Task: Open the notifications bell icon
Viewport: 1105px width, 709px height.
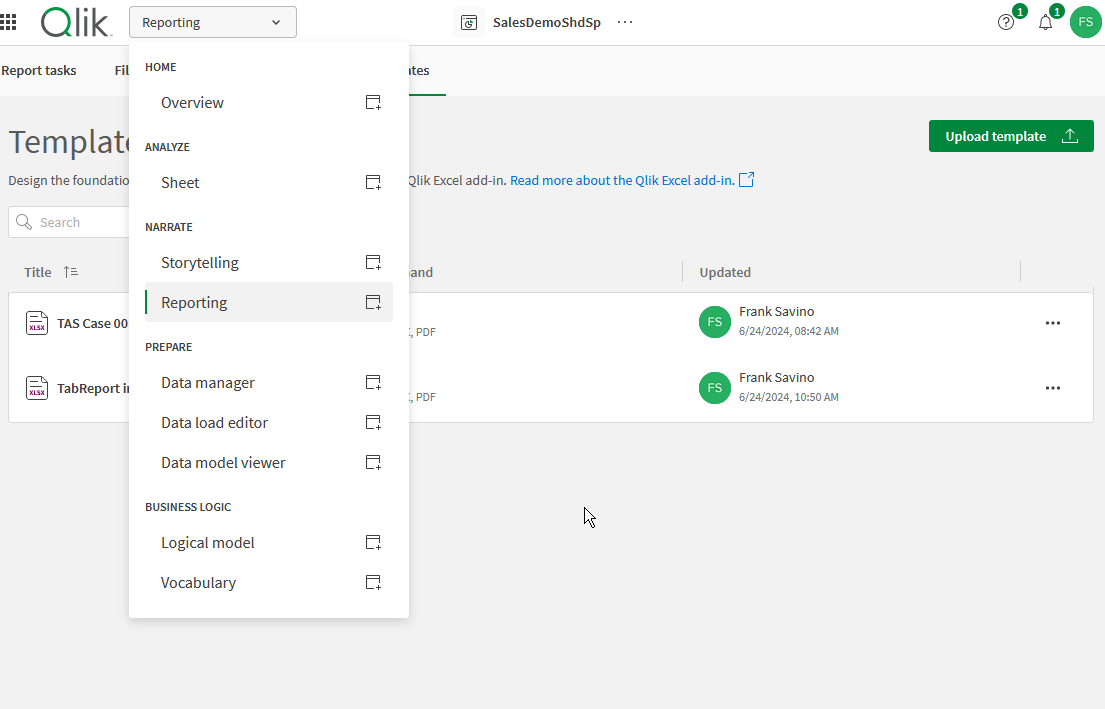Action: (1045, 22)
